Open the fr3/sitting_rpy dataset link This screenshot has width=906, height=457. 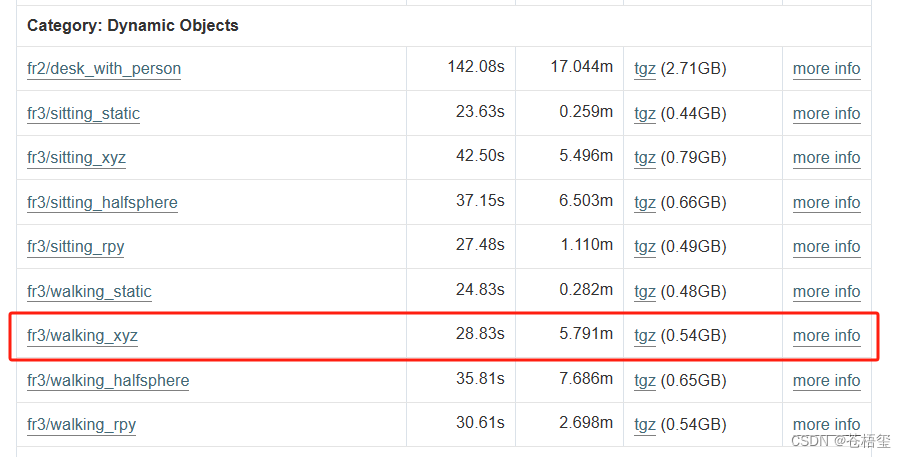coord(75,247)
